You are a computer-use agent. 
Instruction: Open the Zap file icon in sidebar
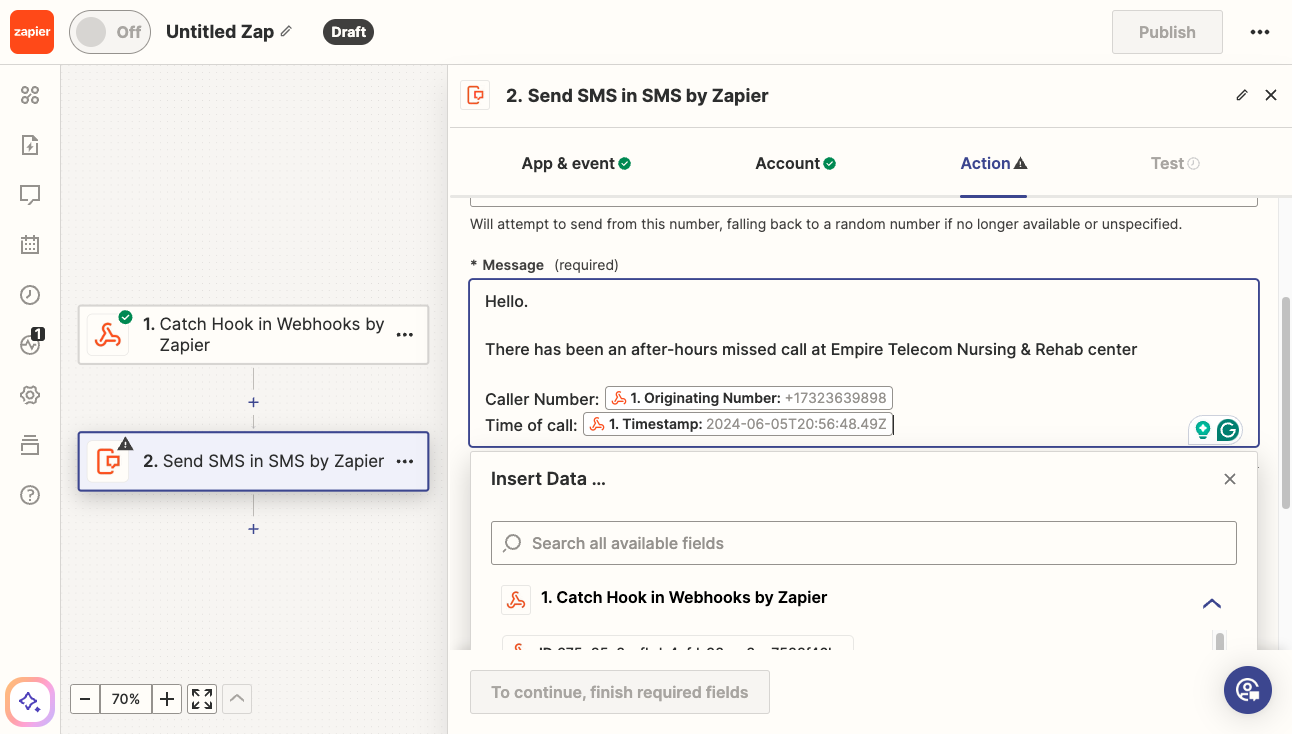click(x=30, y=145)
